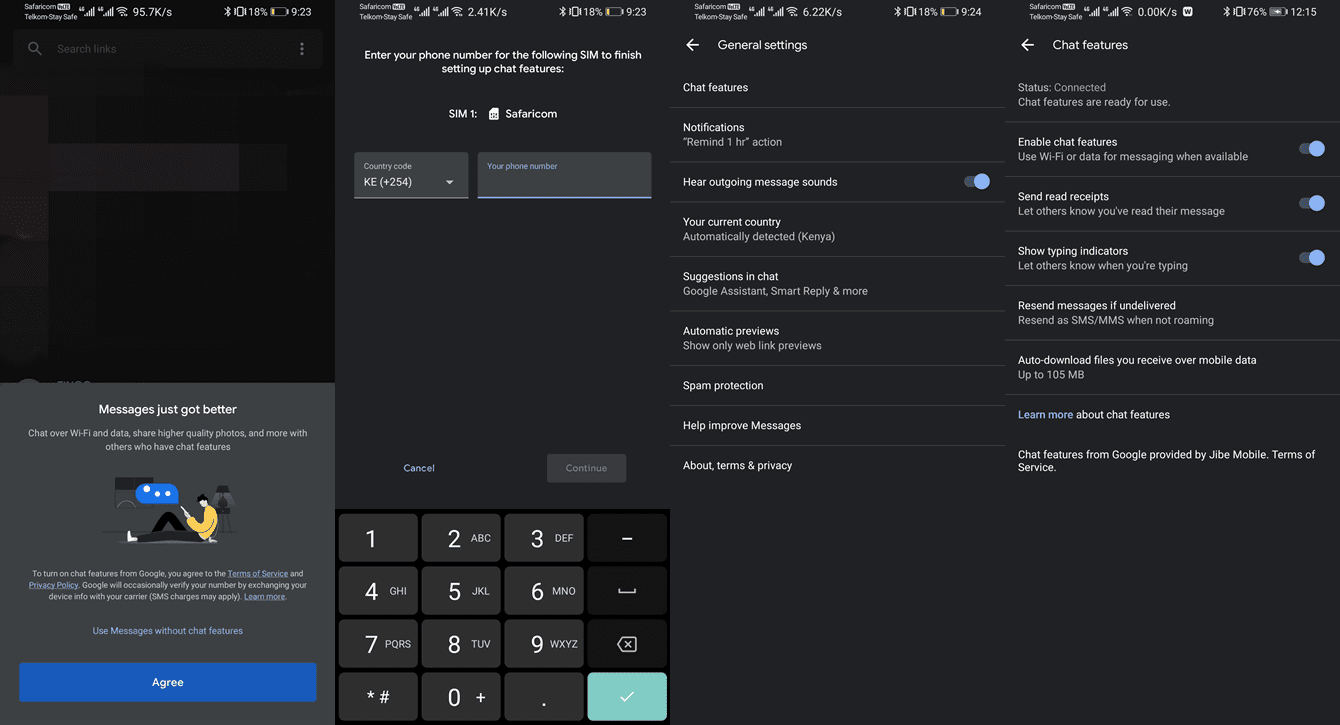The height and width of the screenshot is (725, 1340).
Task: Tap the minus keypad key
Action: point(627,538)
